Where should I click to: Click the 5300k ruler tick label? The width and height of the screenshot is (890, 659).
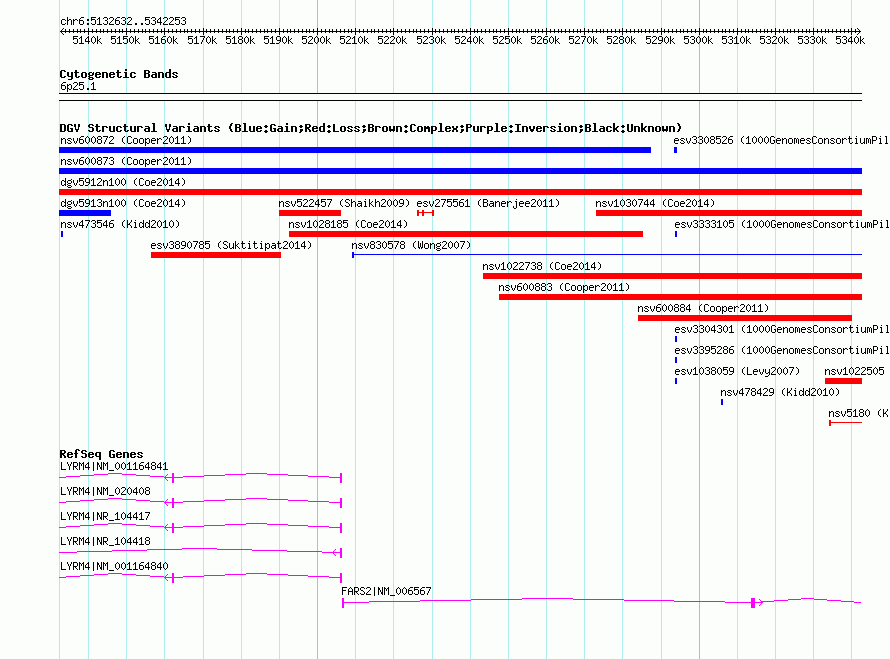[698, 40]
